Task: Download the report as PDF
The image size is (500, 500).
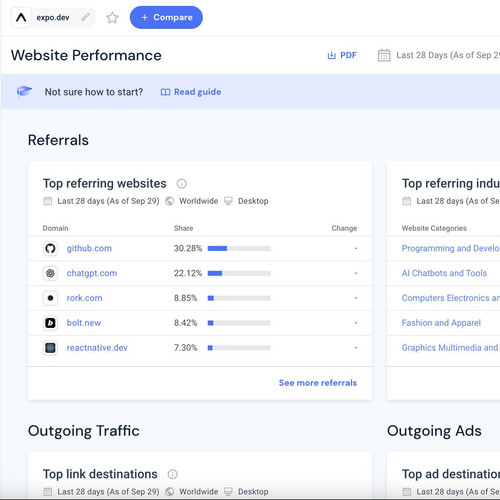Action: pos(342,55)
